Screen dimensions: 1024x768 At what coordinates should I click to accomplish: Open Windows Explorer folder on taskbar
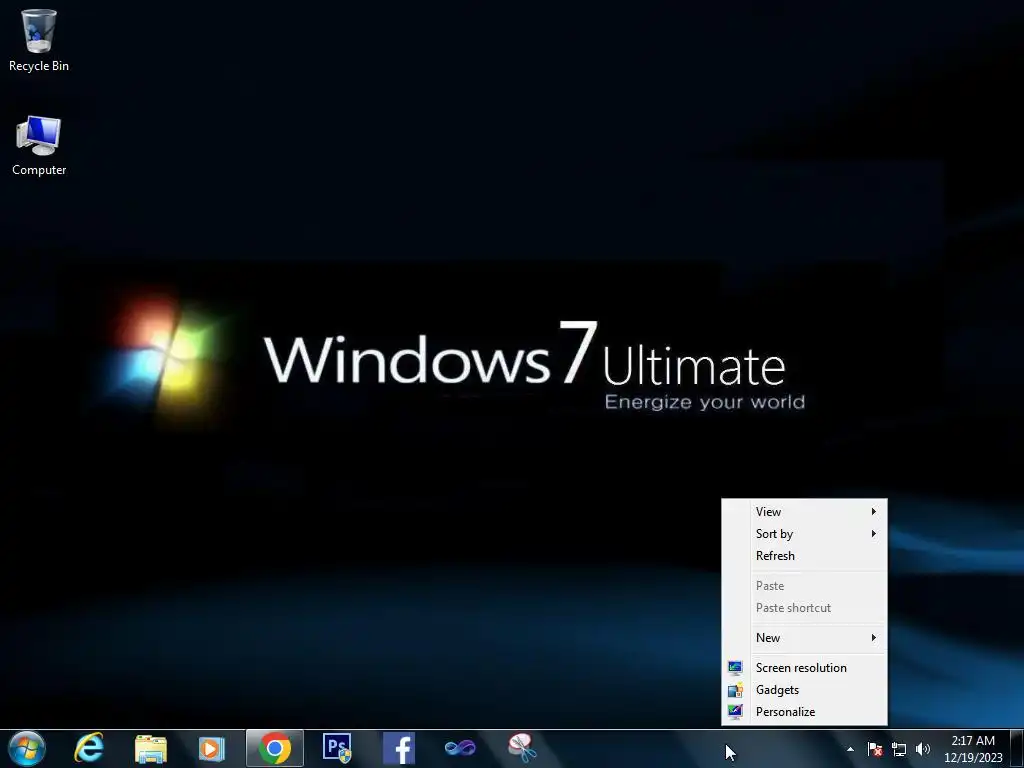point(151,748)
